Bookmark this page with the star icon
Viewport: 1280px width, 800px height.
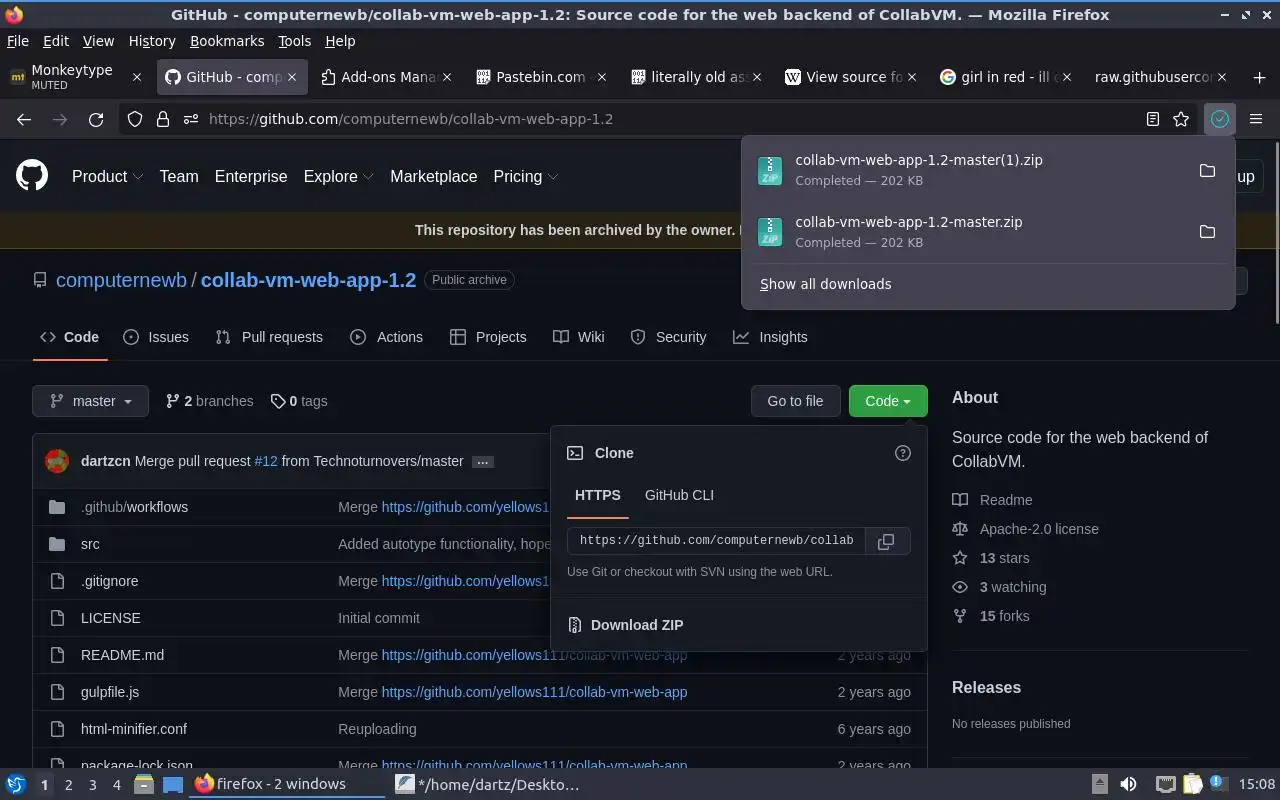[1181, 119]
